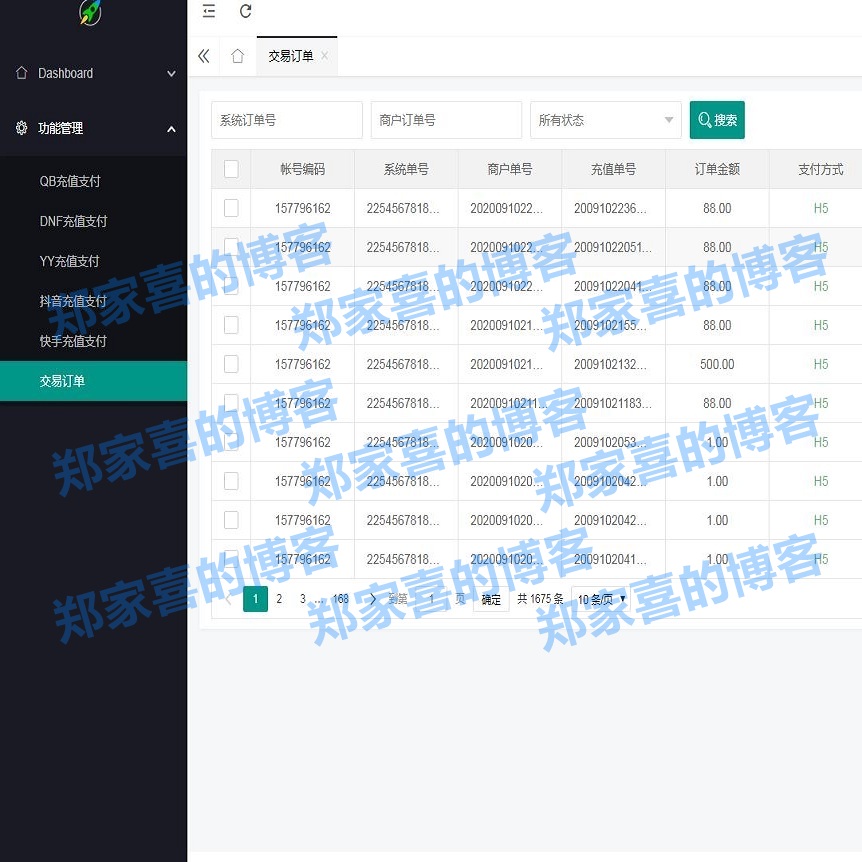Click the dashboard house icon in the sidebar
This screenshot has height=862, width=862.
[x=20, y=73]
